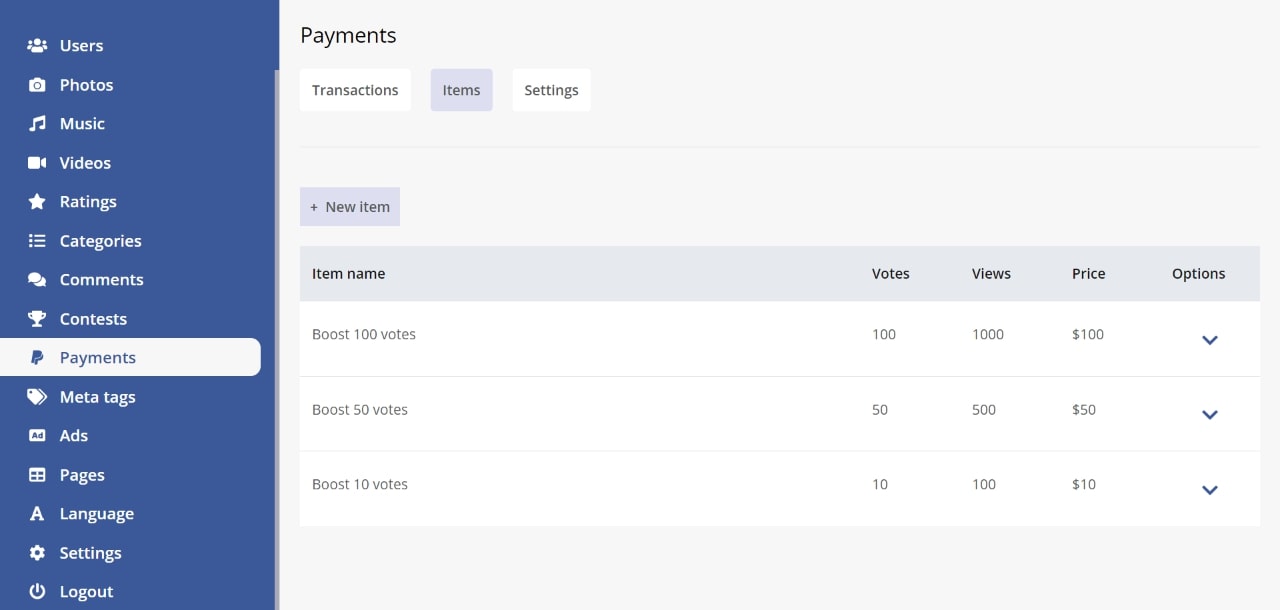Click the Language letter icon
This screenshot has width=1280, height=610.
(x=37, y=514)
